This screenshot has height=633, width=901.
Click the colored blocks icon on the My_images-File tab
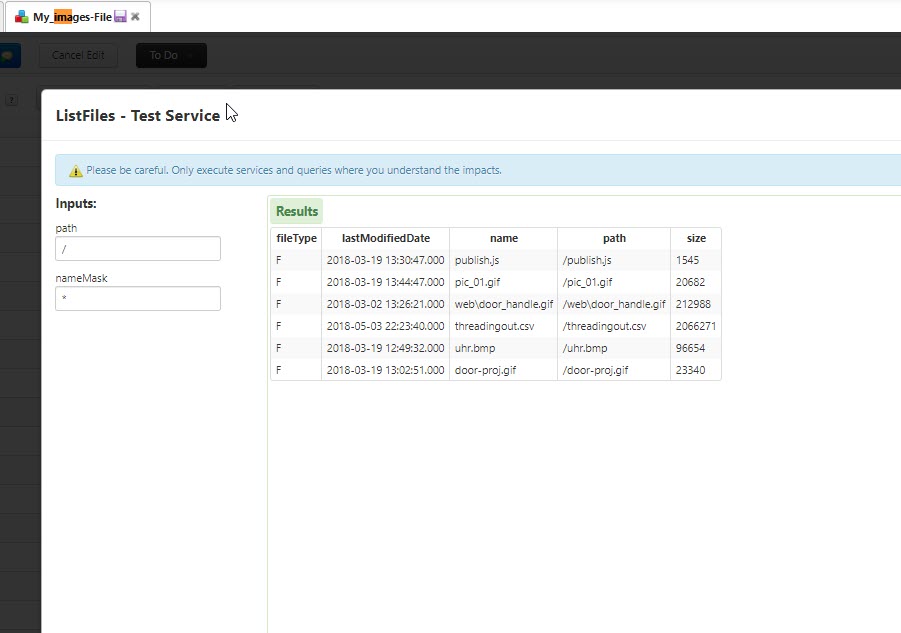pos(21,16)
